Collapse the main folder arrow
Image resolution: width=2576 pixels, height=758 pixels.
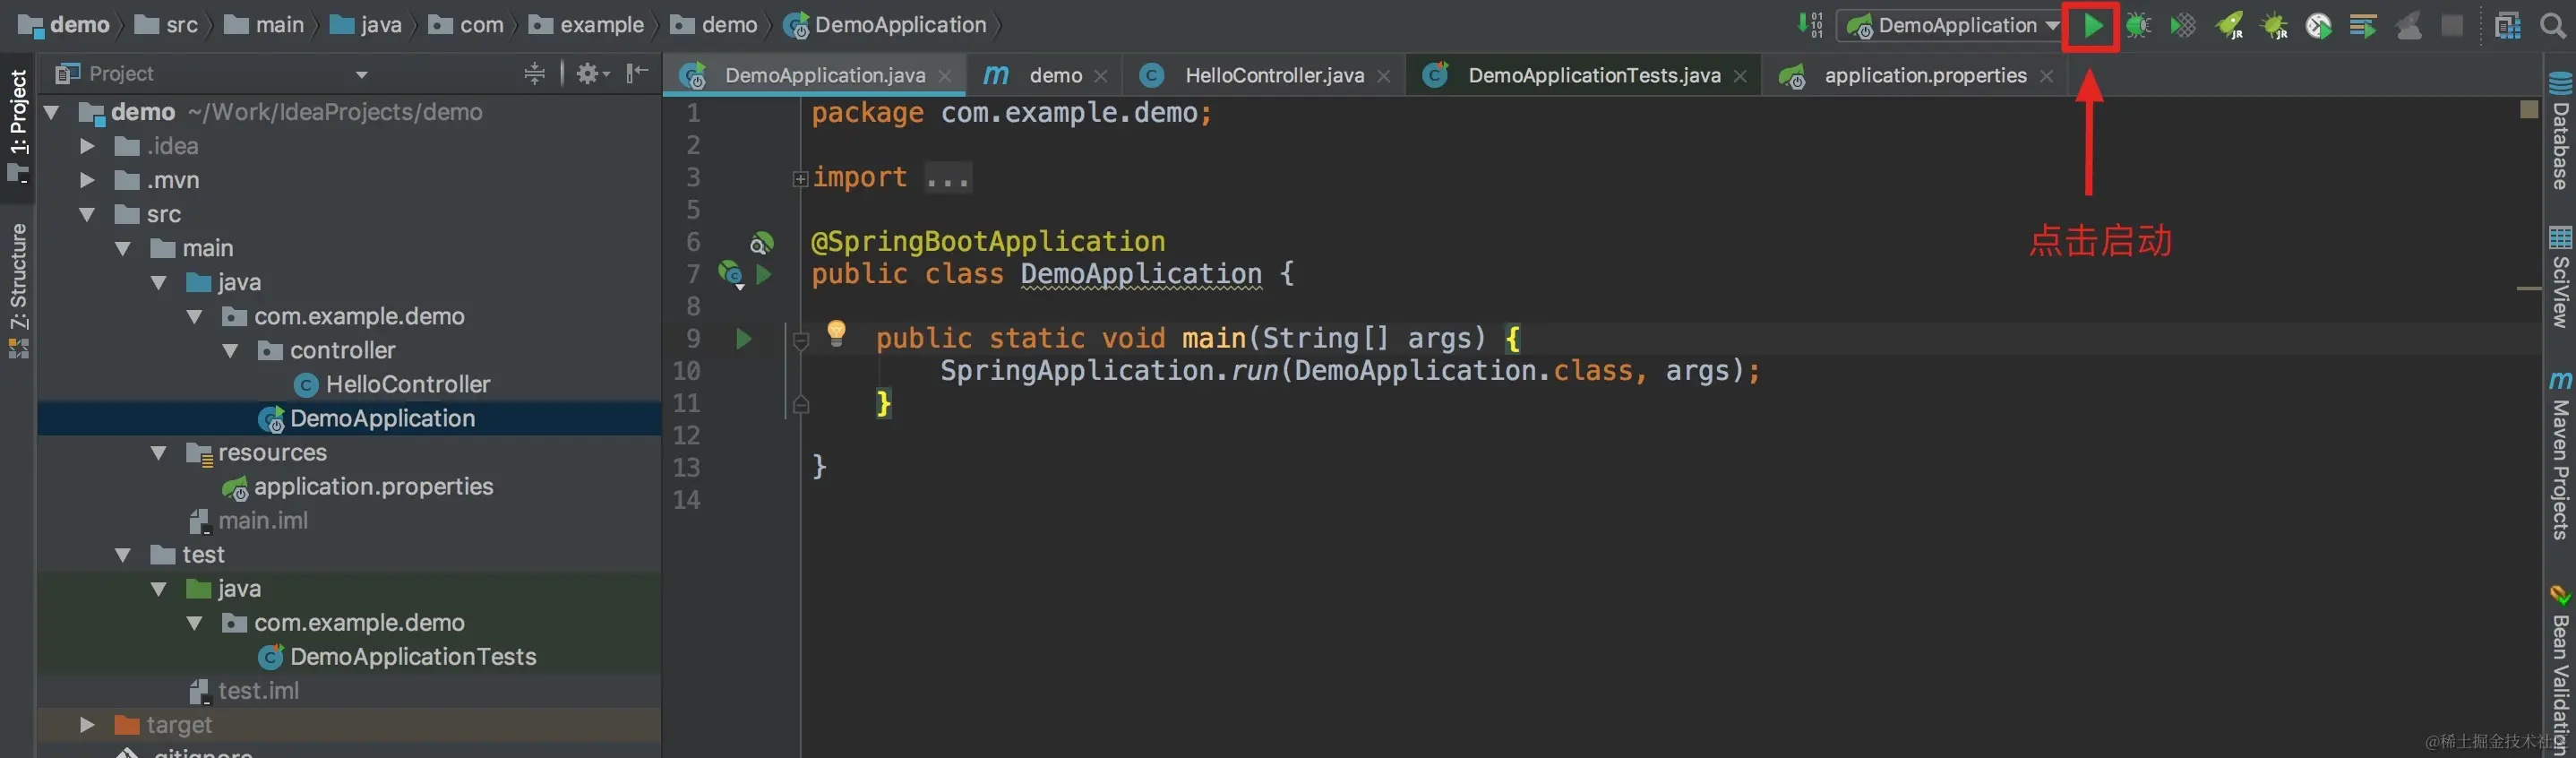coord(123,248)
